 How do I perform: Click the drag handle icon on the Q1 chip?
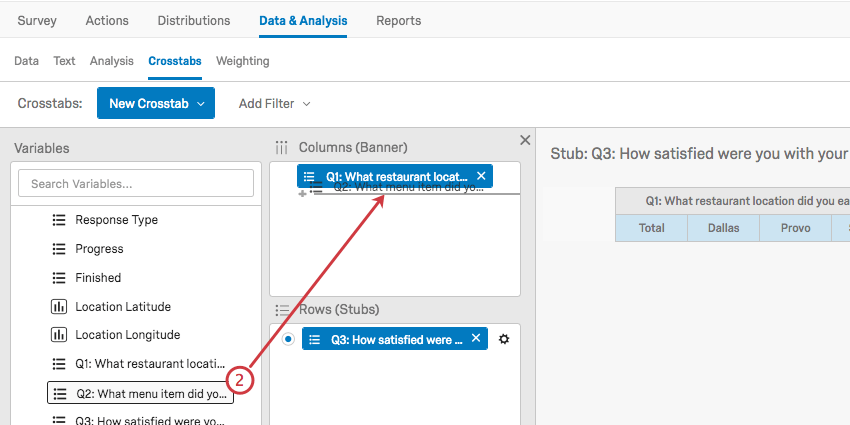coord(309,176)
